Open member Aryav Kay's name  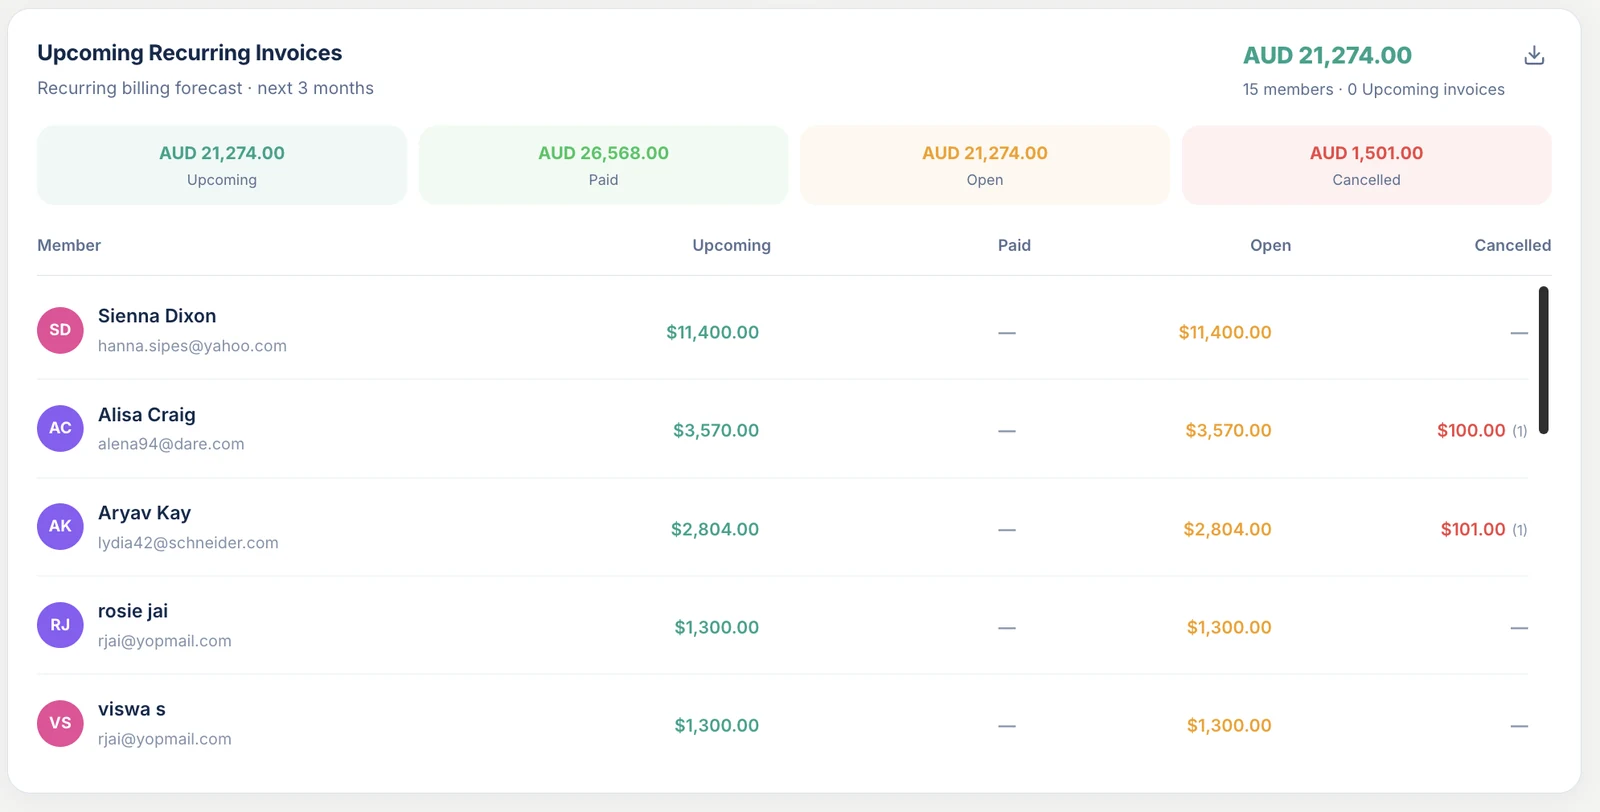[144, 513]
